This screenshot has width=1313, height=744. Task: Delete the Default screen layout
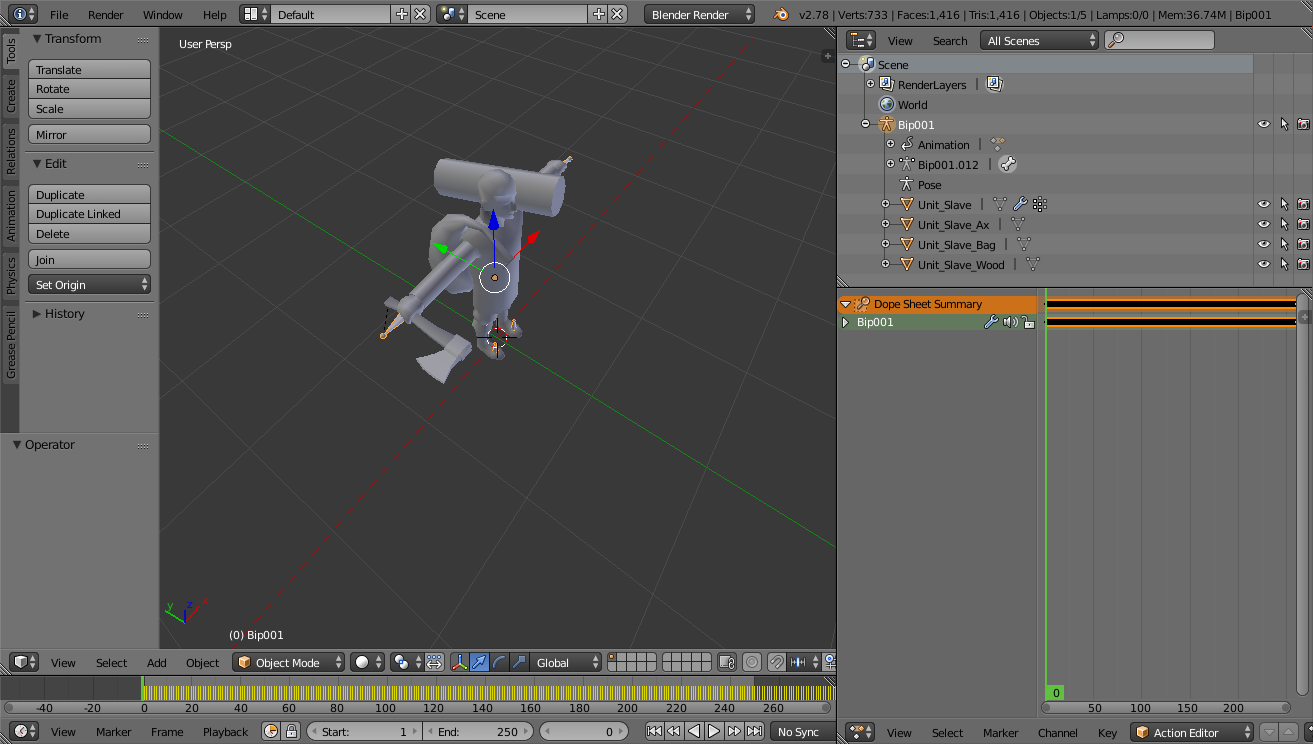pos(420,14)
